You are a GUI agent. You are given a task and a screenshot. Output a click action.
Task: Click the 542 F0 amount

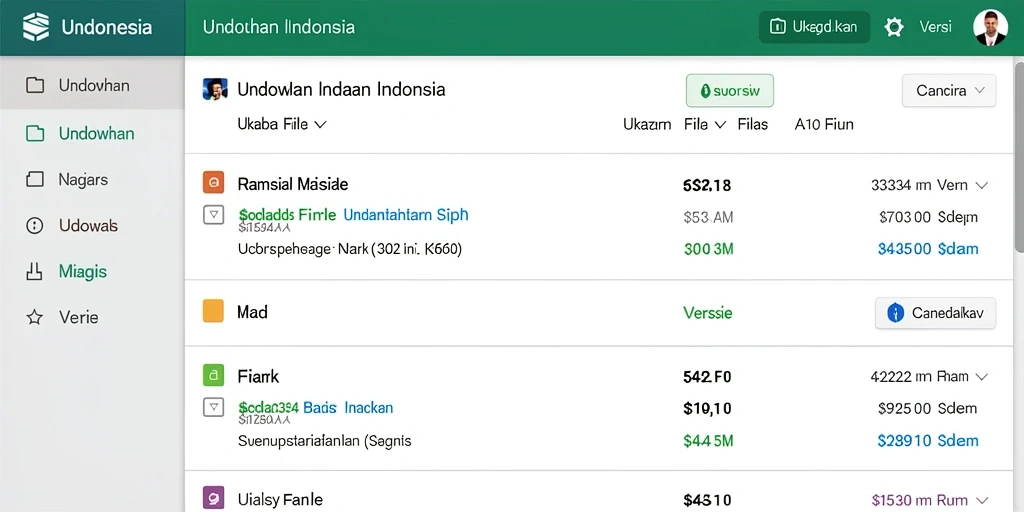click(x=707, y=377)
